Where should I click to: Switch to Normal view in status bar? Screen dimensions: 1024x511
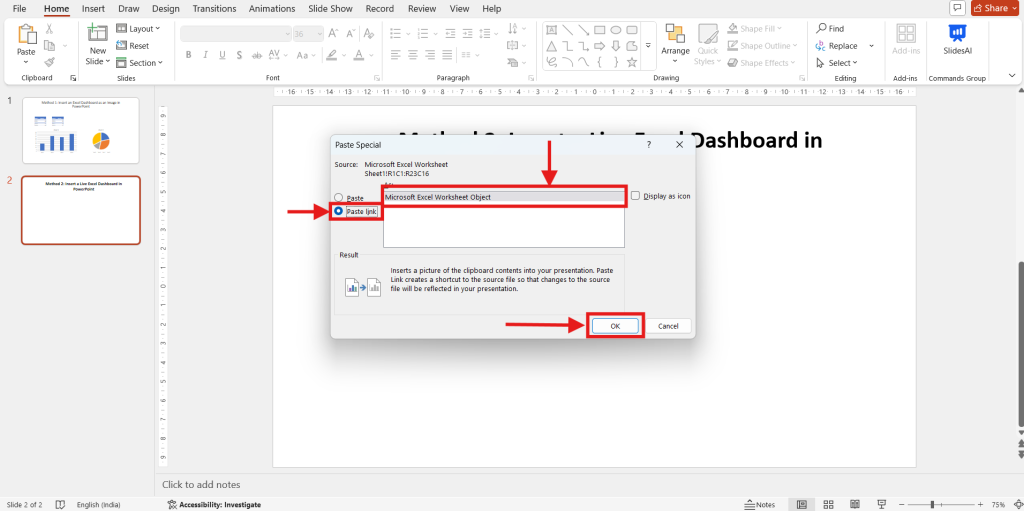click(x=801, y=504)
